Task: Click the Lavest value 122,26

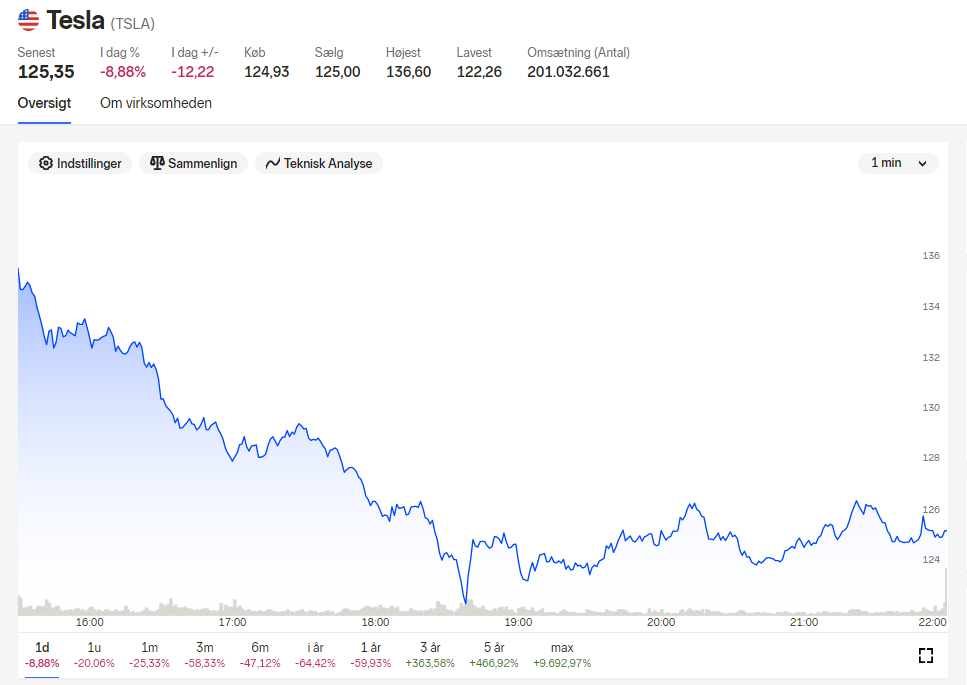Action: point(479,72)
